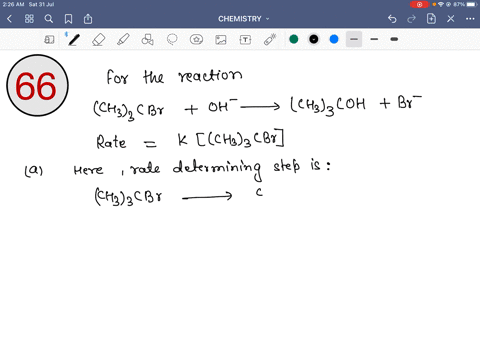Open the share/export icon

pos(88,19)
